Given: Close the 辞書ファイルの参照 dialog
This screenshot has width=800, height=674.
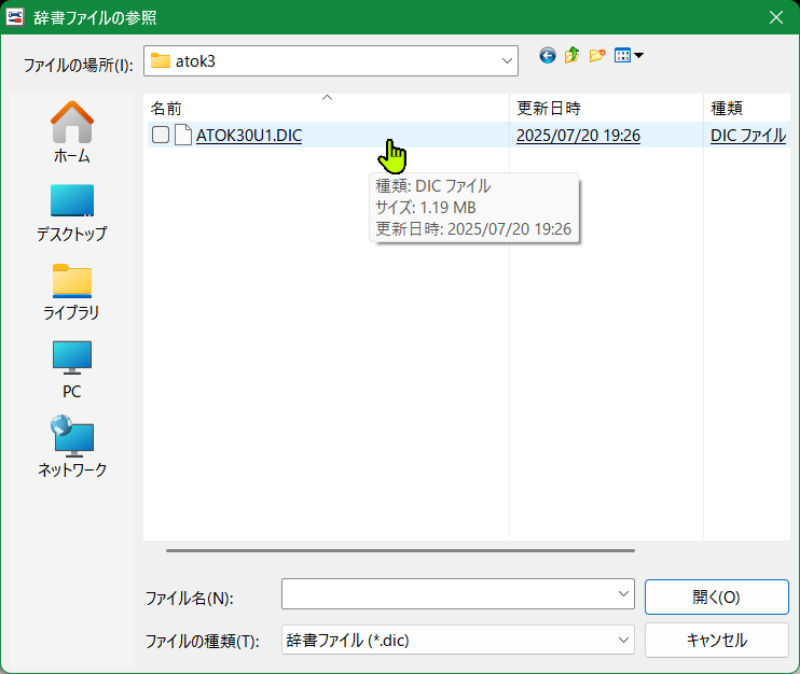Looking at the screenshot, I should click(x=776, y=17).
